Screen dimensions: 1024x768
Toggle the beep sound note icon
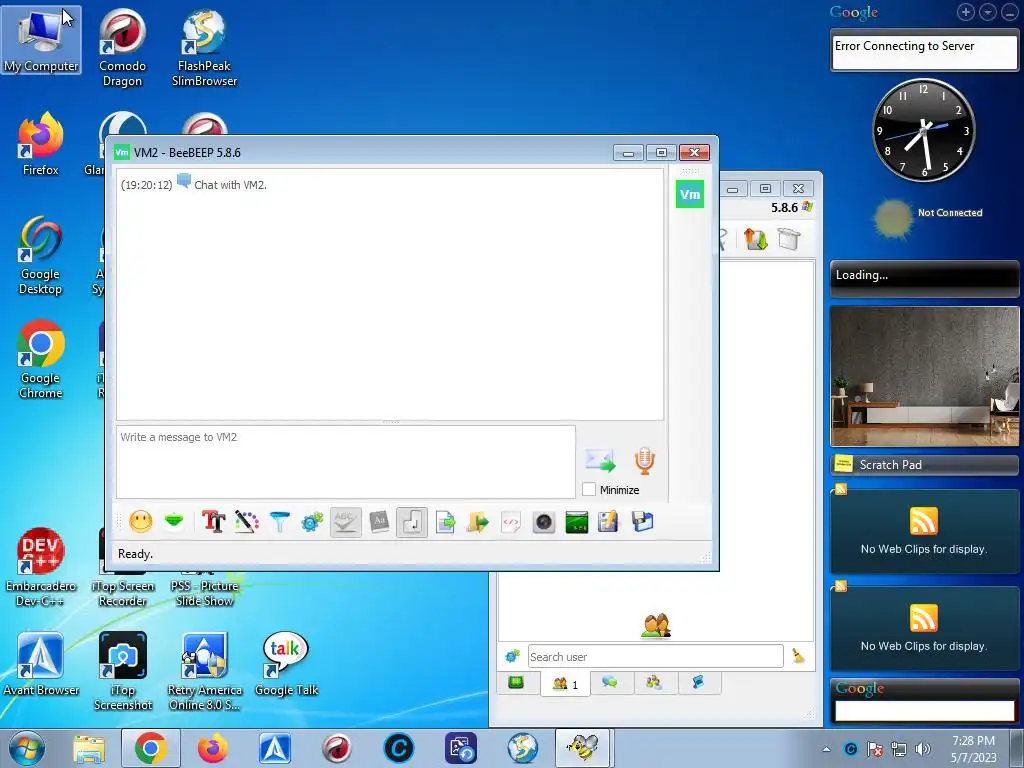[x=412, y=522]
